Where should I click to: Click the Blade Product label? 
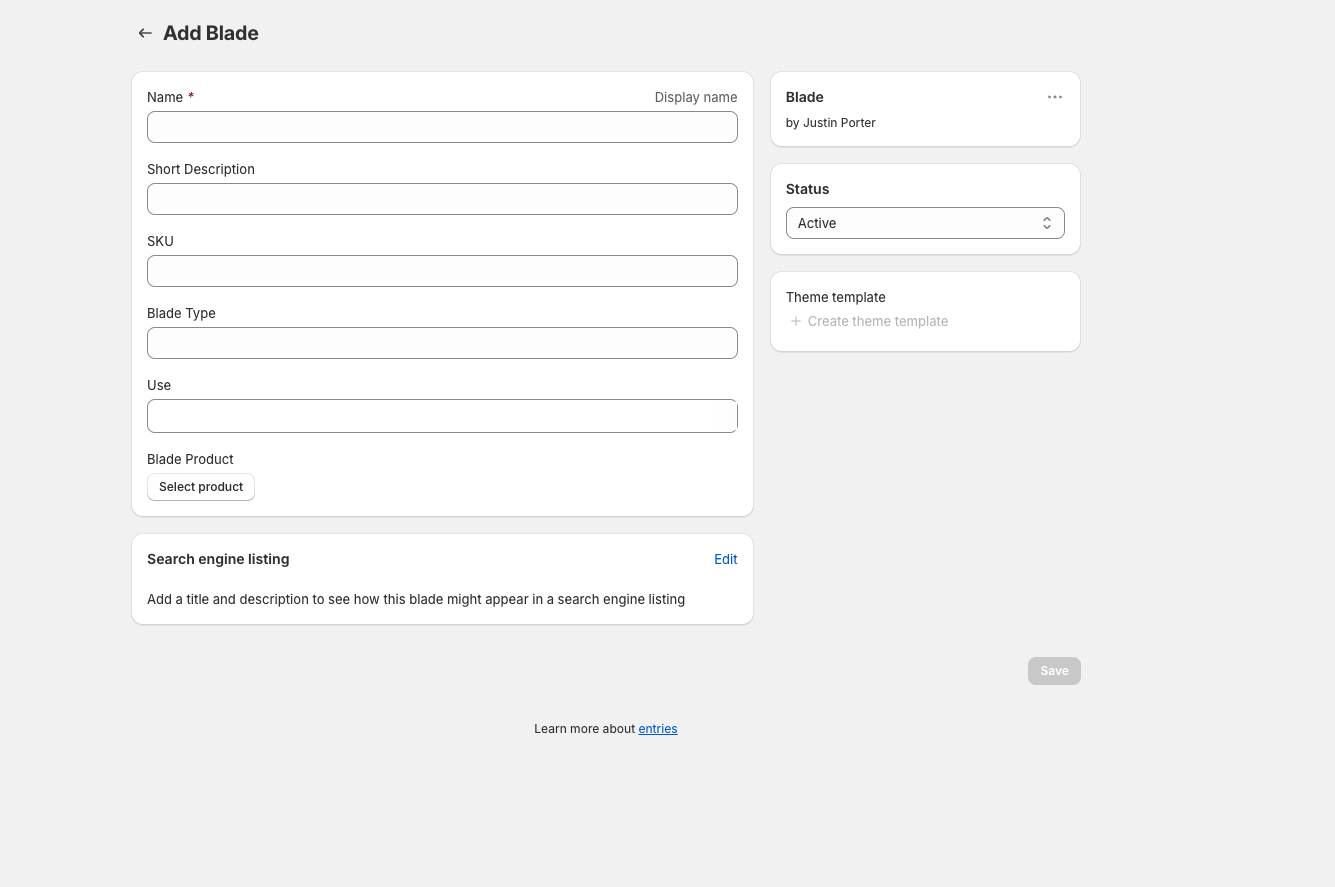click(190, 459)
